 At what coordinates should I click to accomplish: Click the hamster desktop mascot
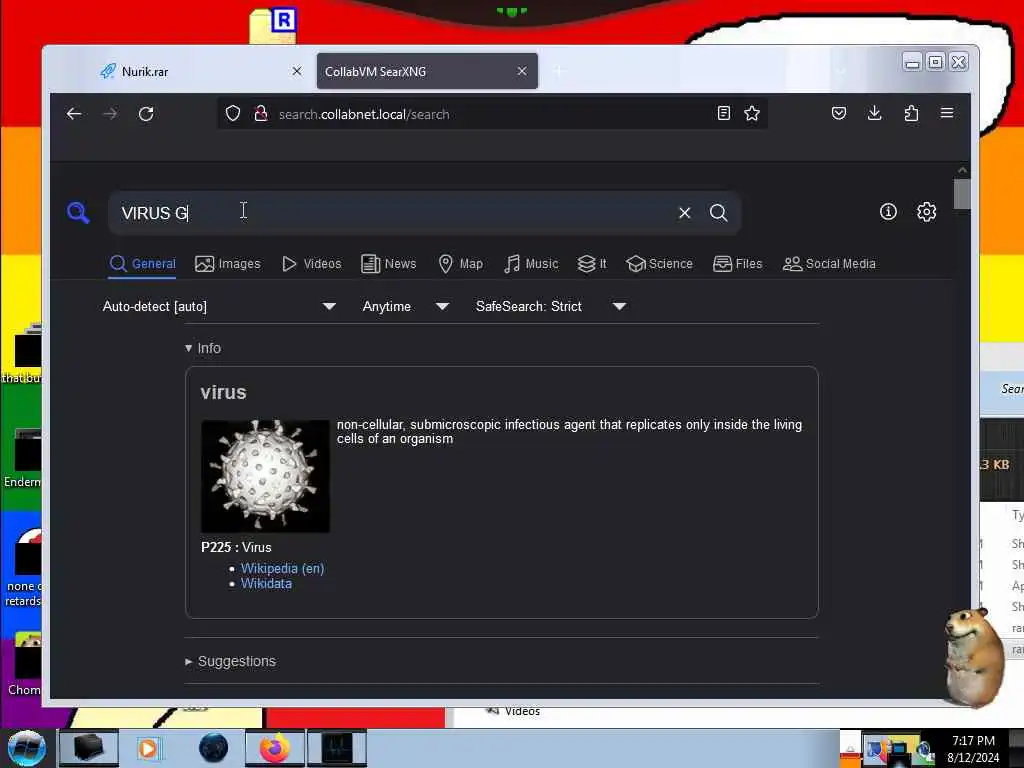974,657
